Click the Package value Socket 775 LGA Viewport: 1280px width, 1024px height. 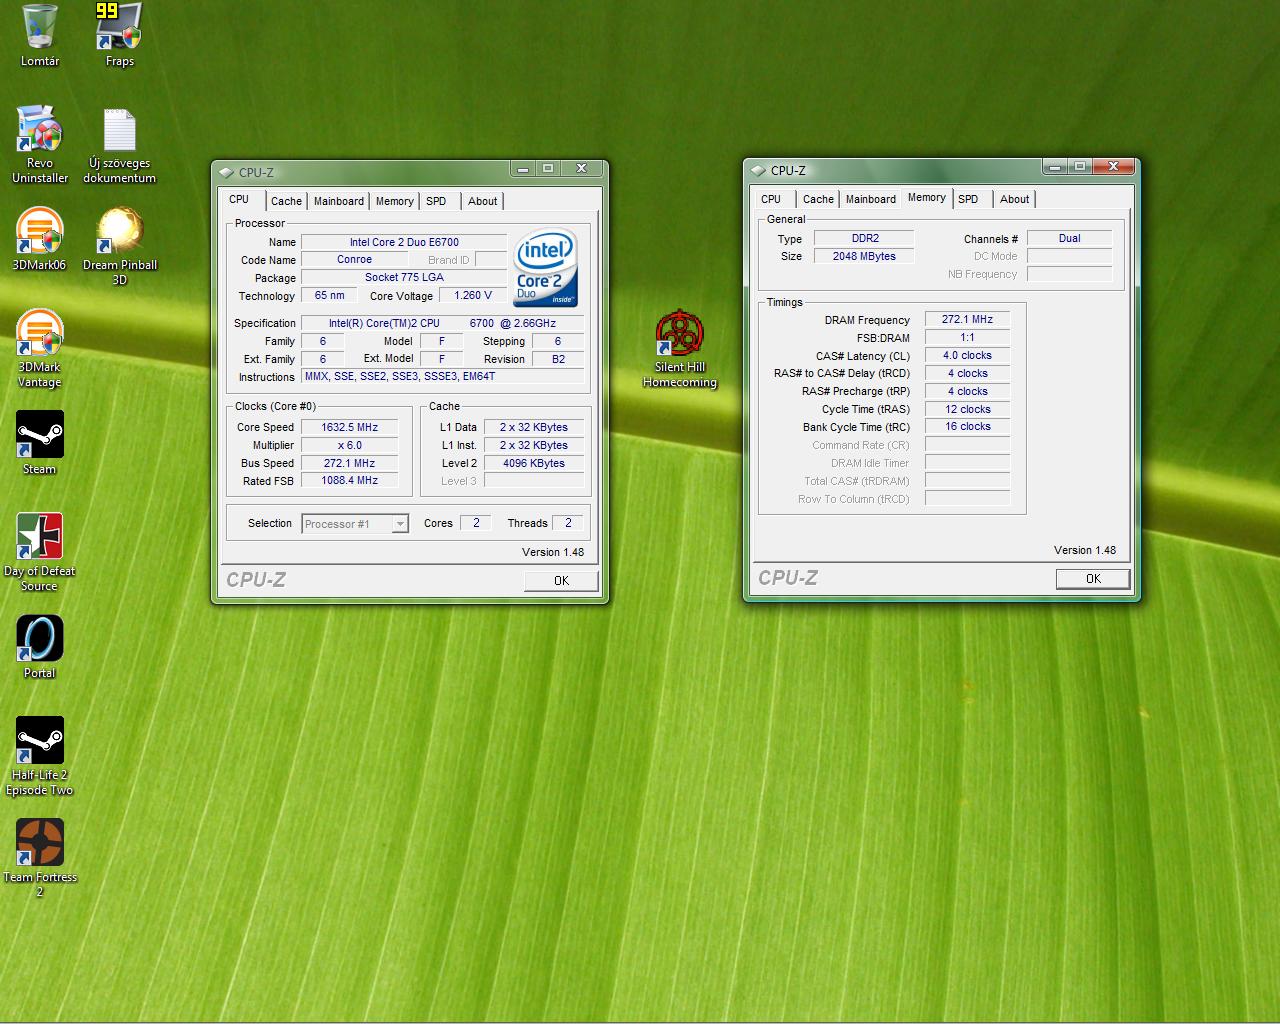[404, 278]
